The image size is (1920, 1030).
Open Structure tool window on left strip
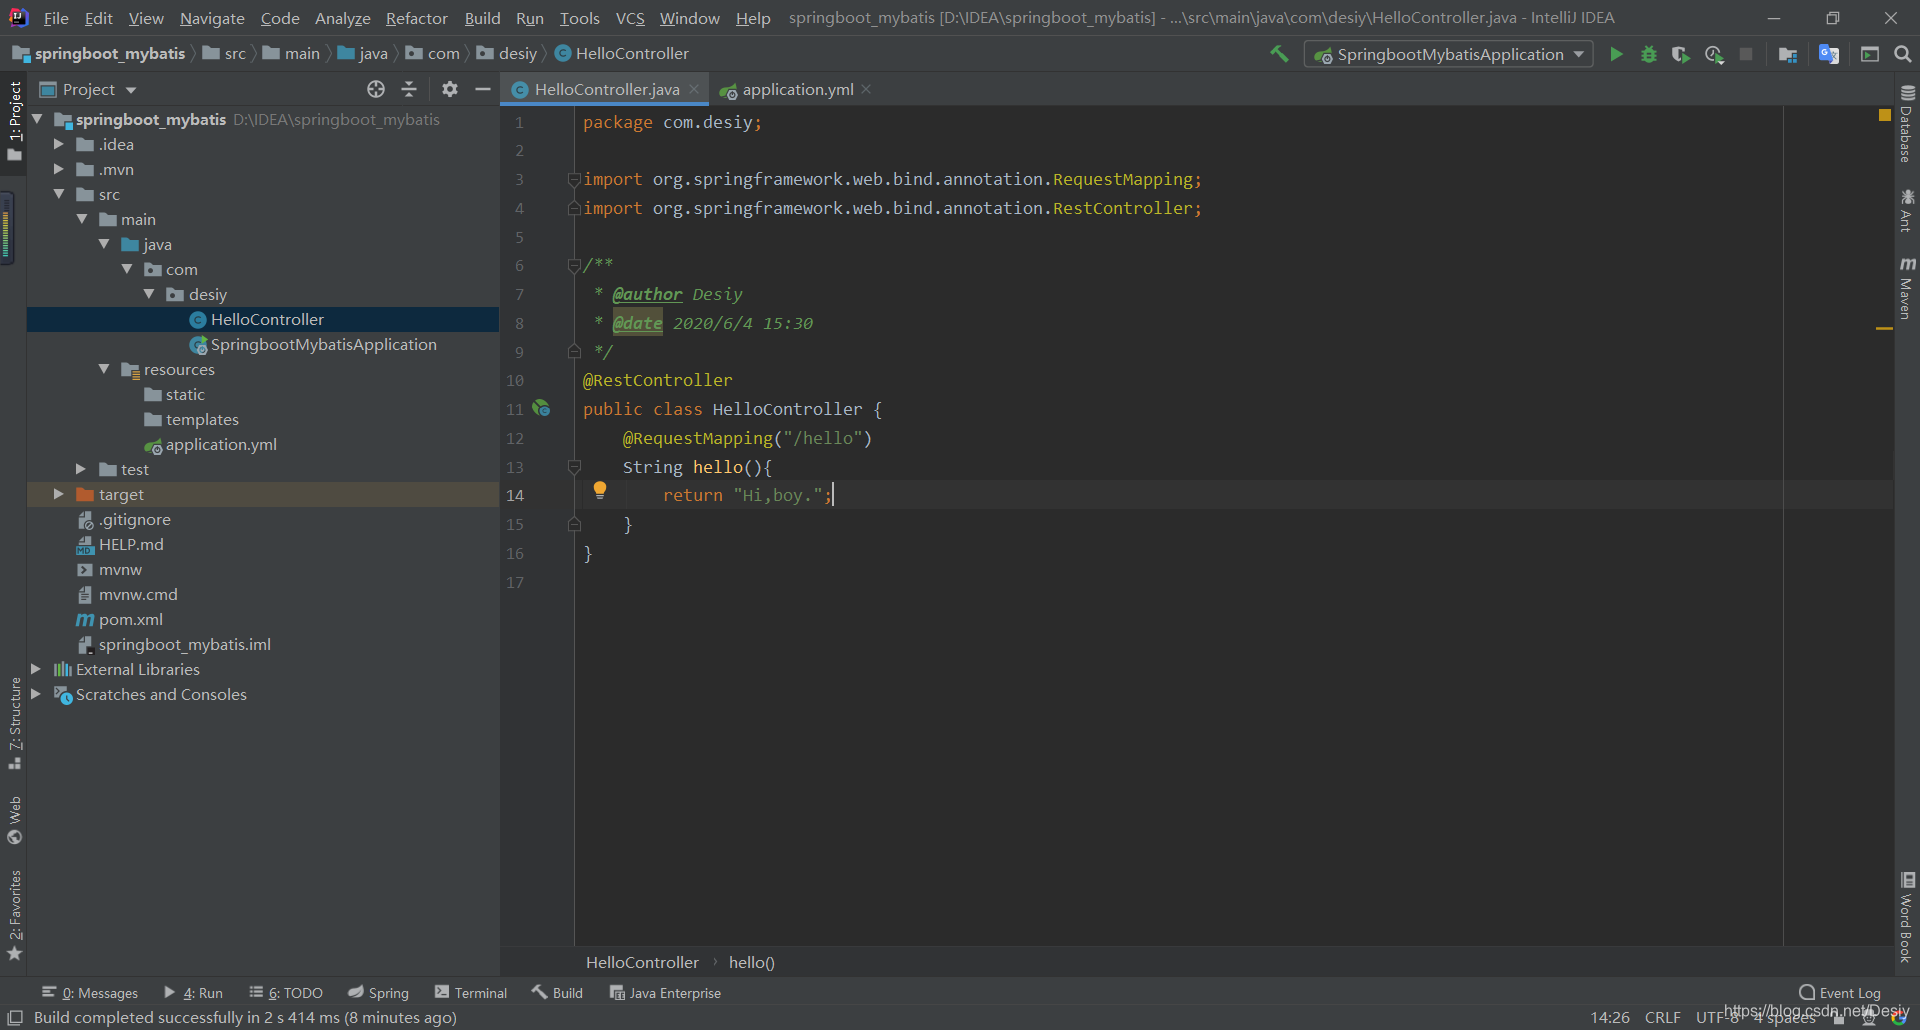14,723
